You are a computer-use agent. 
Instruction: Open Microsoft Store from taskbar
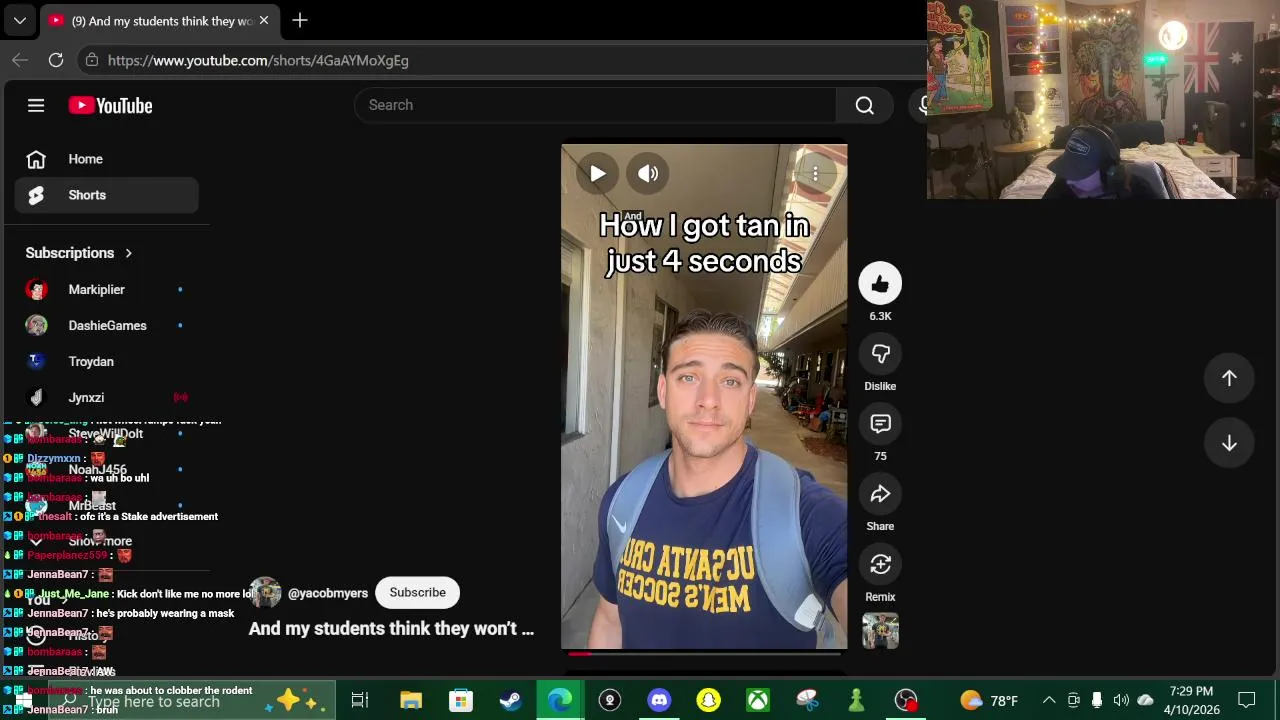click(460, 700)
